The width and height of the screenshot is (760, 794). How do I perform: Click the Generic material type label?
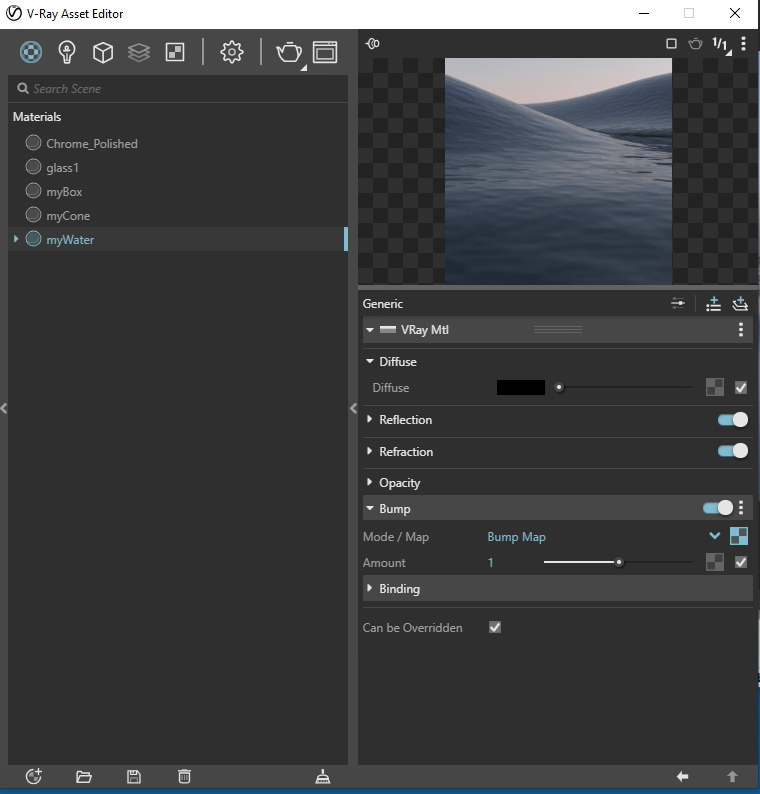[383, 304]
